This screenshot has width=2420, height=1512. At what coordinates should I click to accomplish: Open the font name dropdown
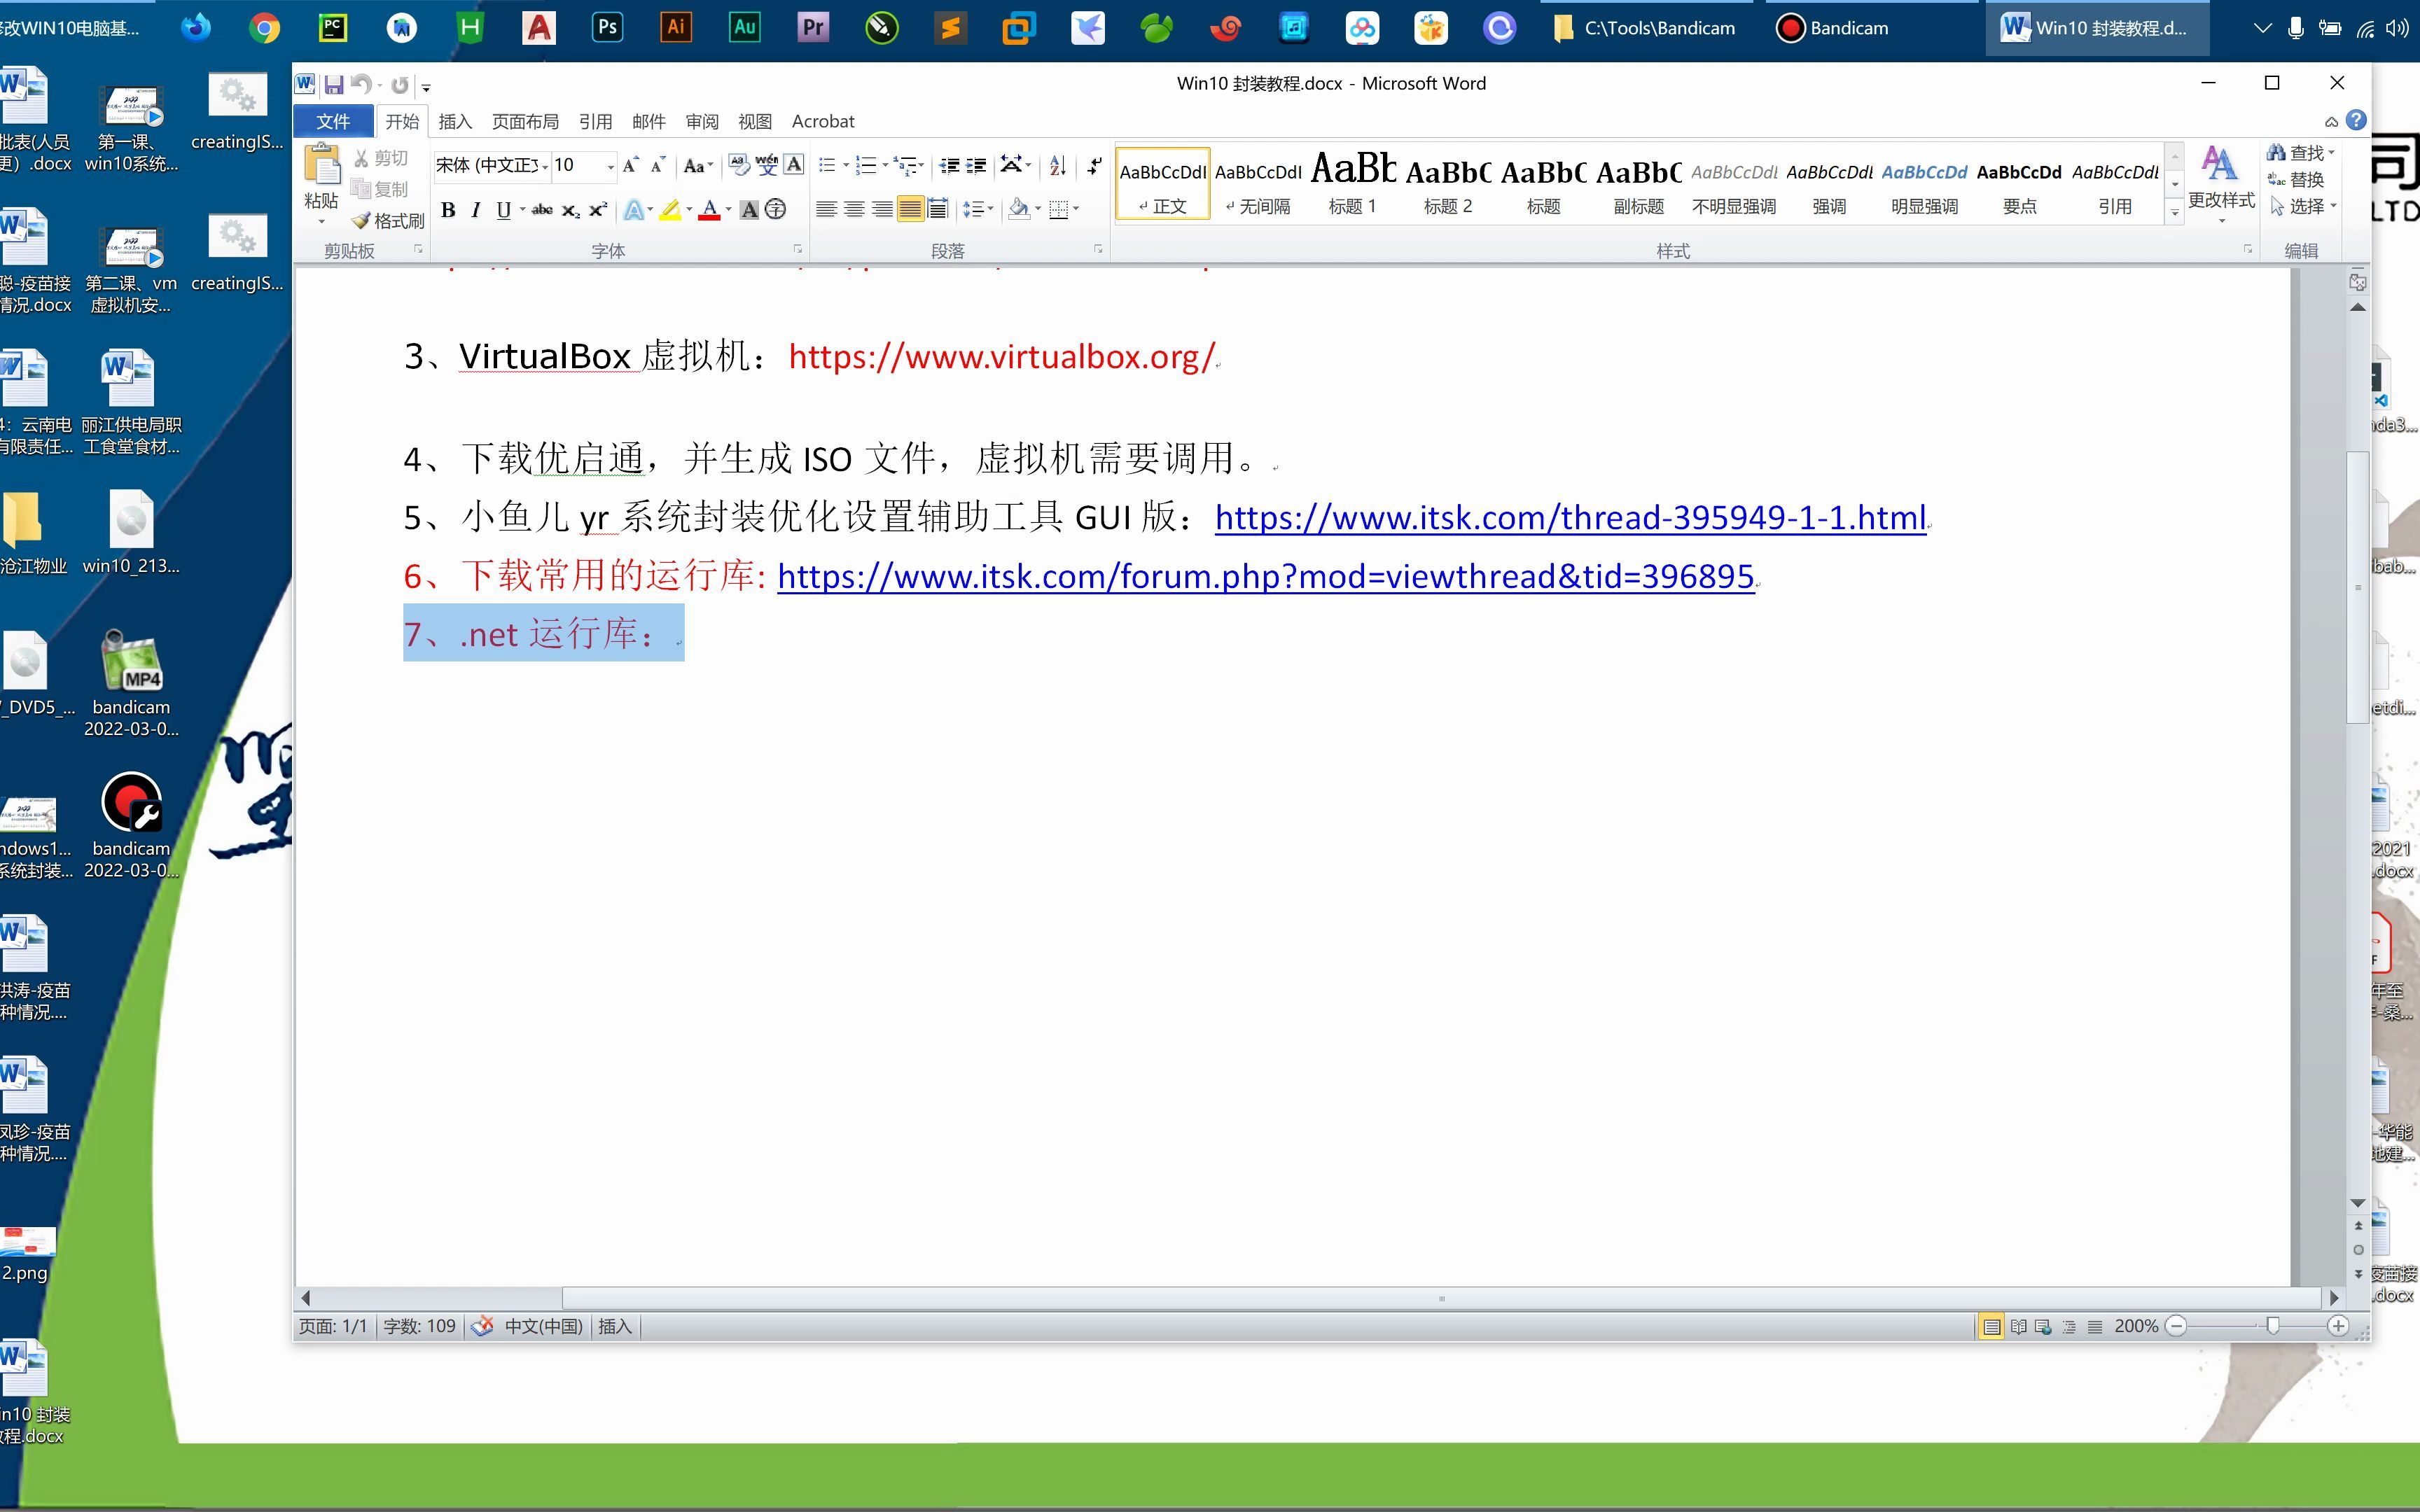[545, 167]
